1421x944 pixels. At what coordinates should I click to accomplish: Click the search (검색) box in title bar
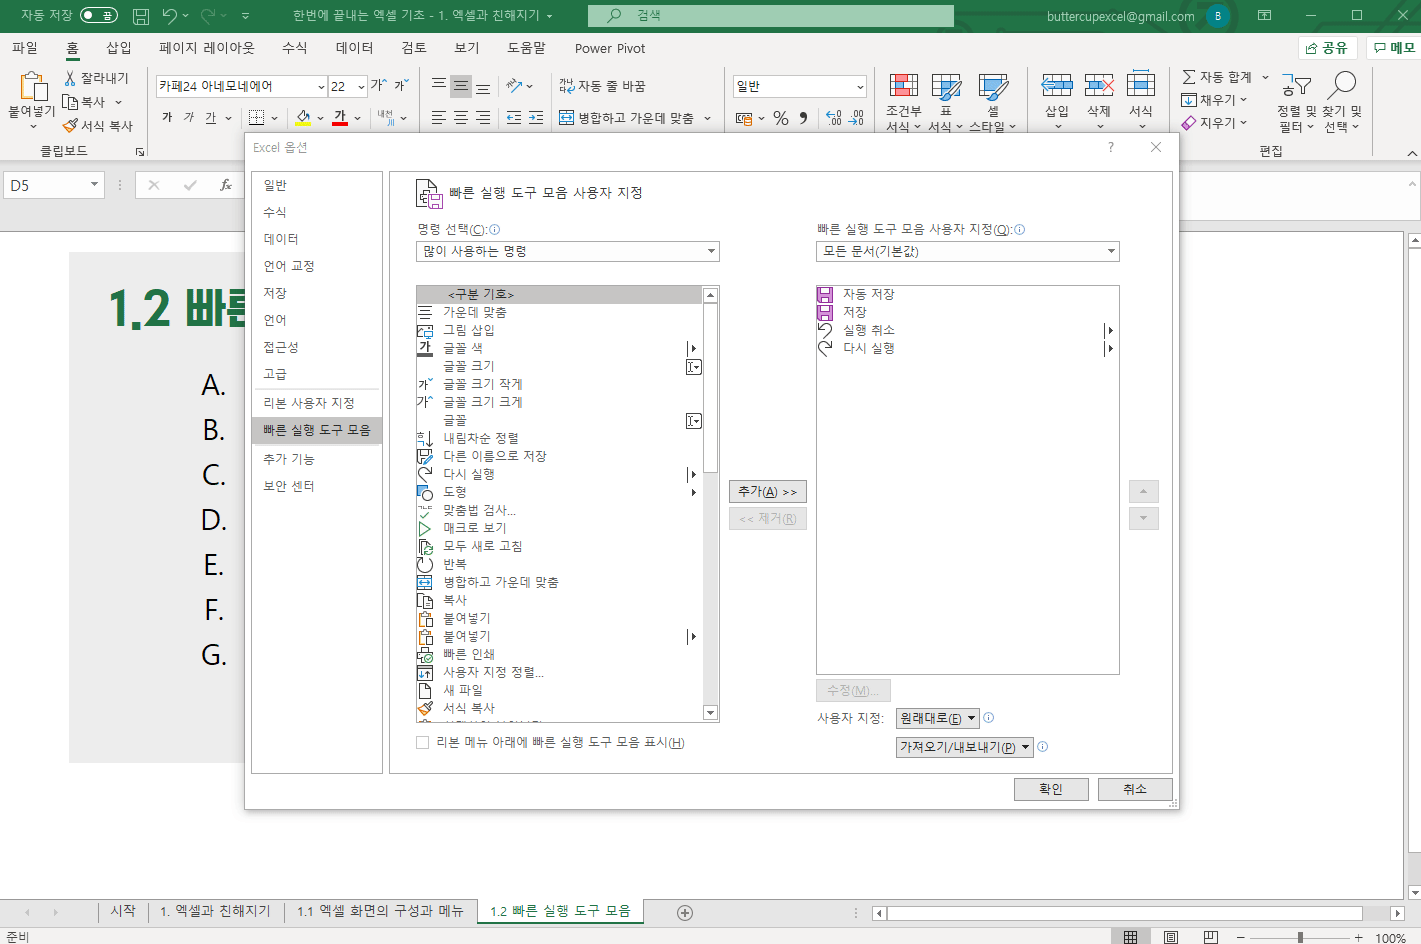tap(771, 16)
